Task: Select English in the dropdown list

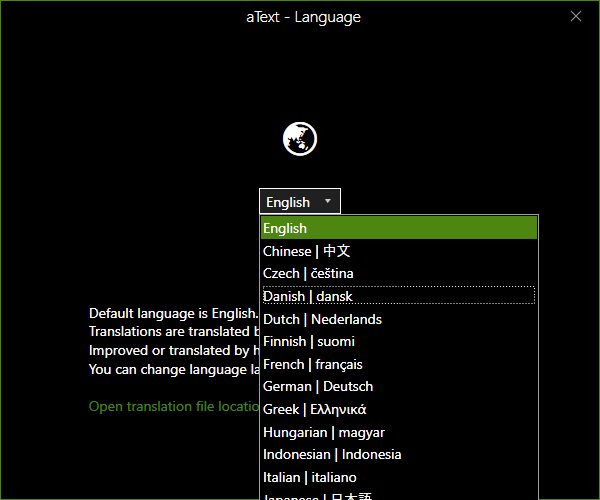Action: (399, 228)
